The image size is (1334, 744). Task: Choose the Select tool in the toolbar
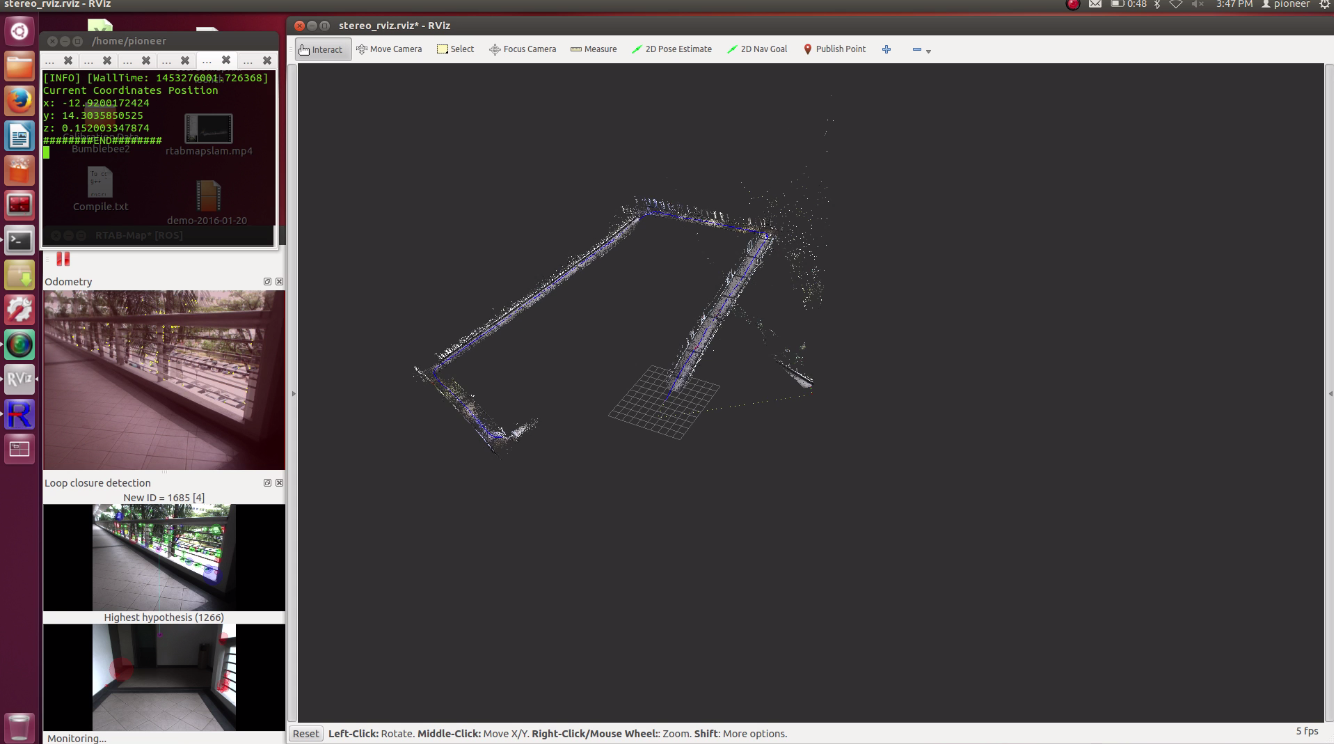[x=455, y=49]
